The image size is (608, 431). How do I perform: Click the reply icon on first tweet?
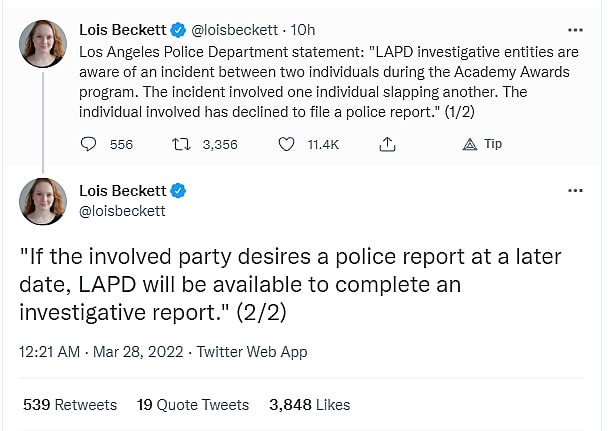click(x=88, y=145)
